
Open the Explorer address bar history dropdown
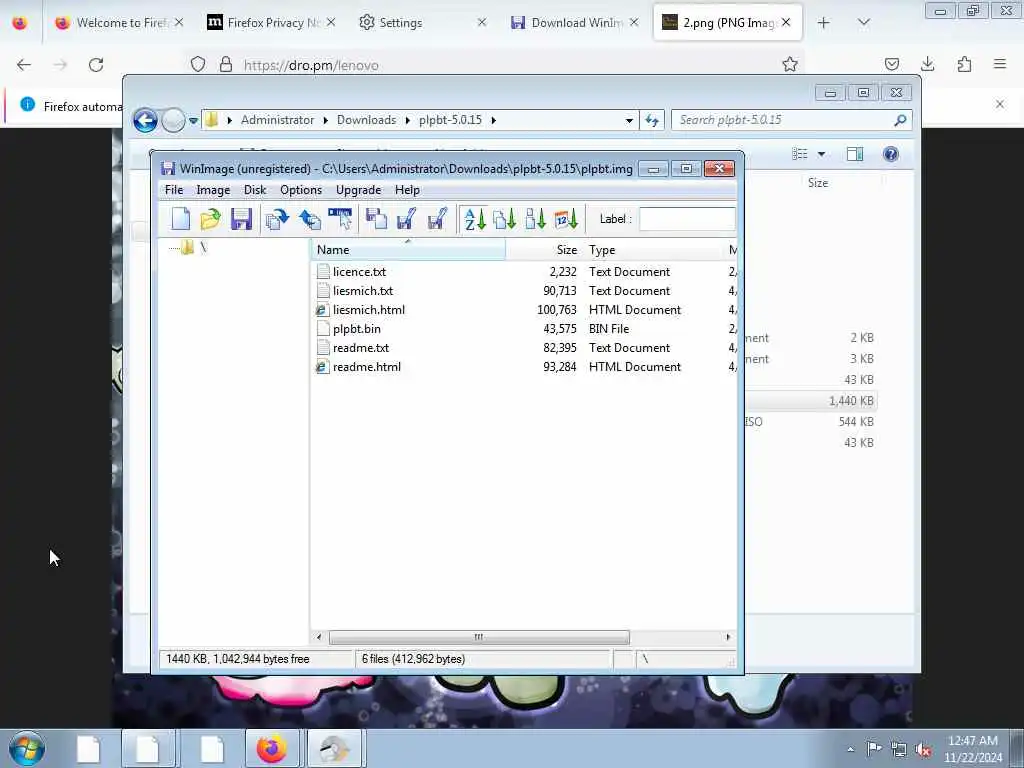pos(629,120)
